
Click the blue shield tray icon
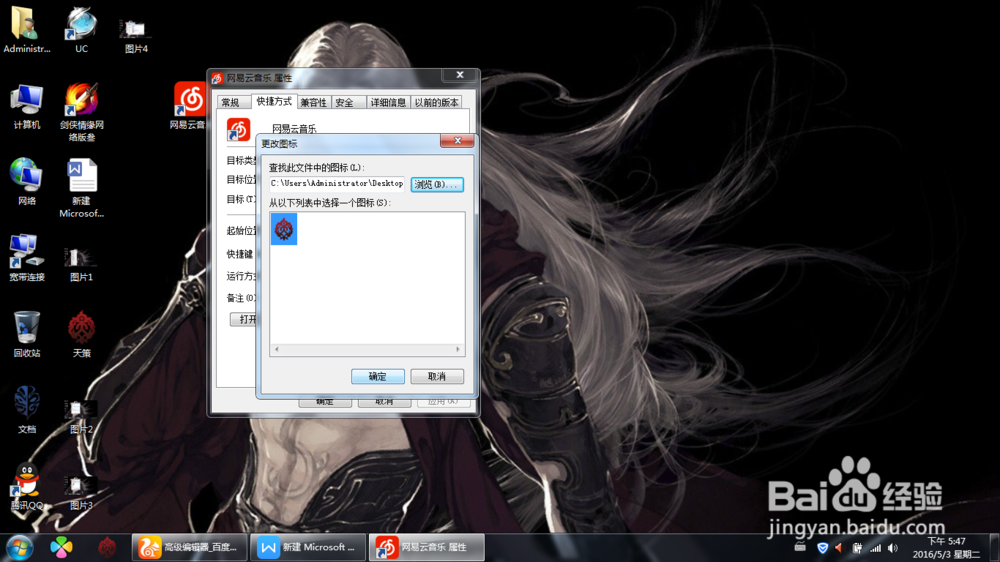pyautogui.click(x=823, y=548)
